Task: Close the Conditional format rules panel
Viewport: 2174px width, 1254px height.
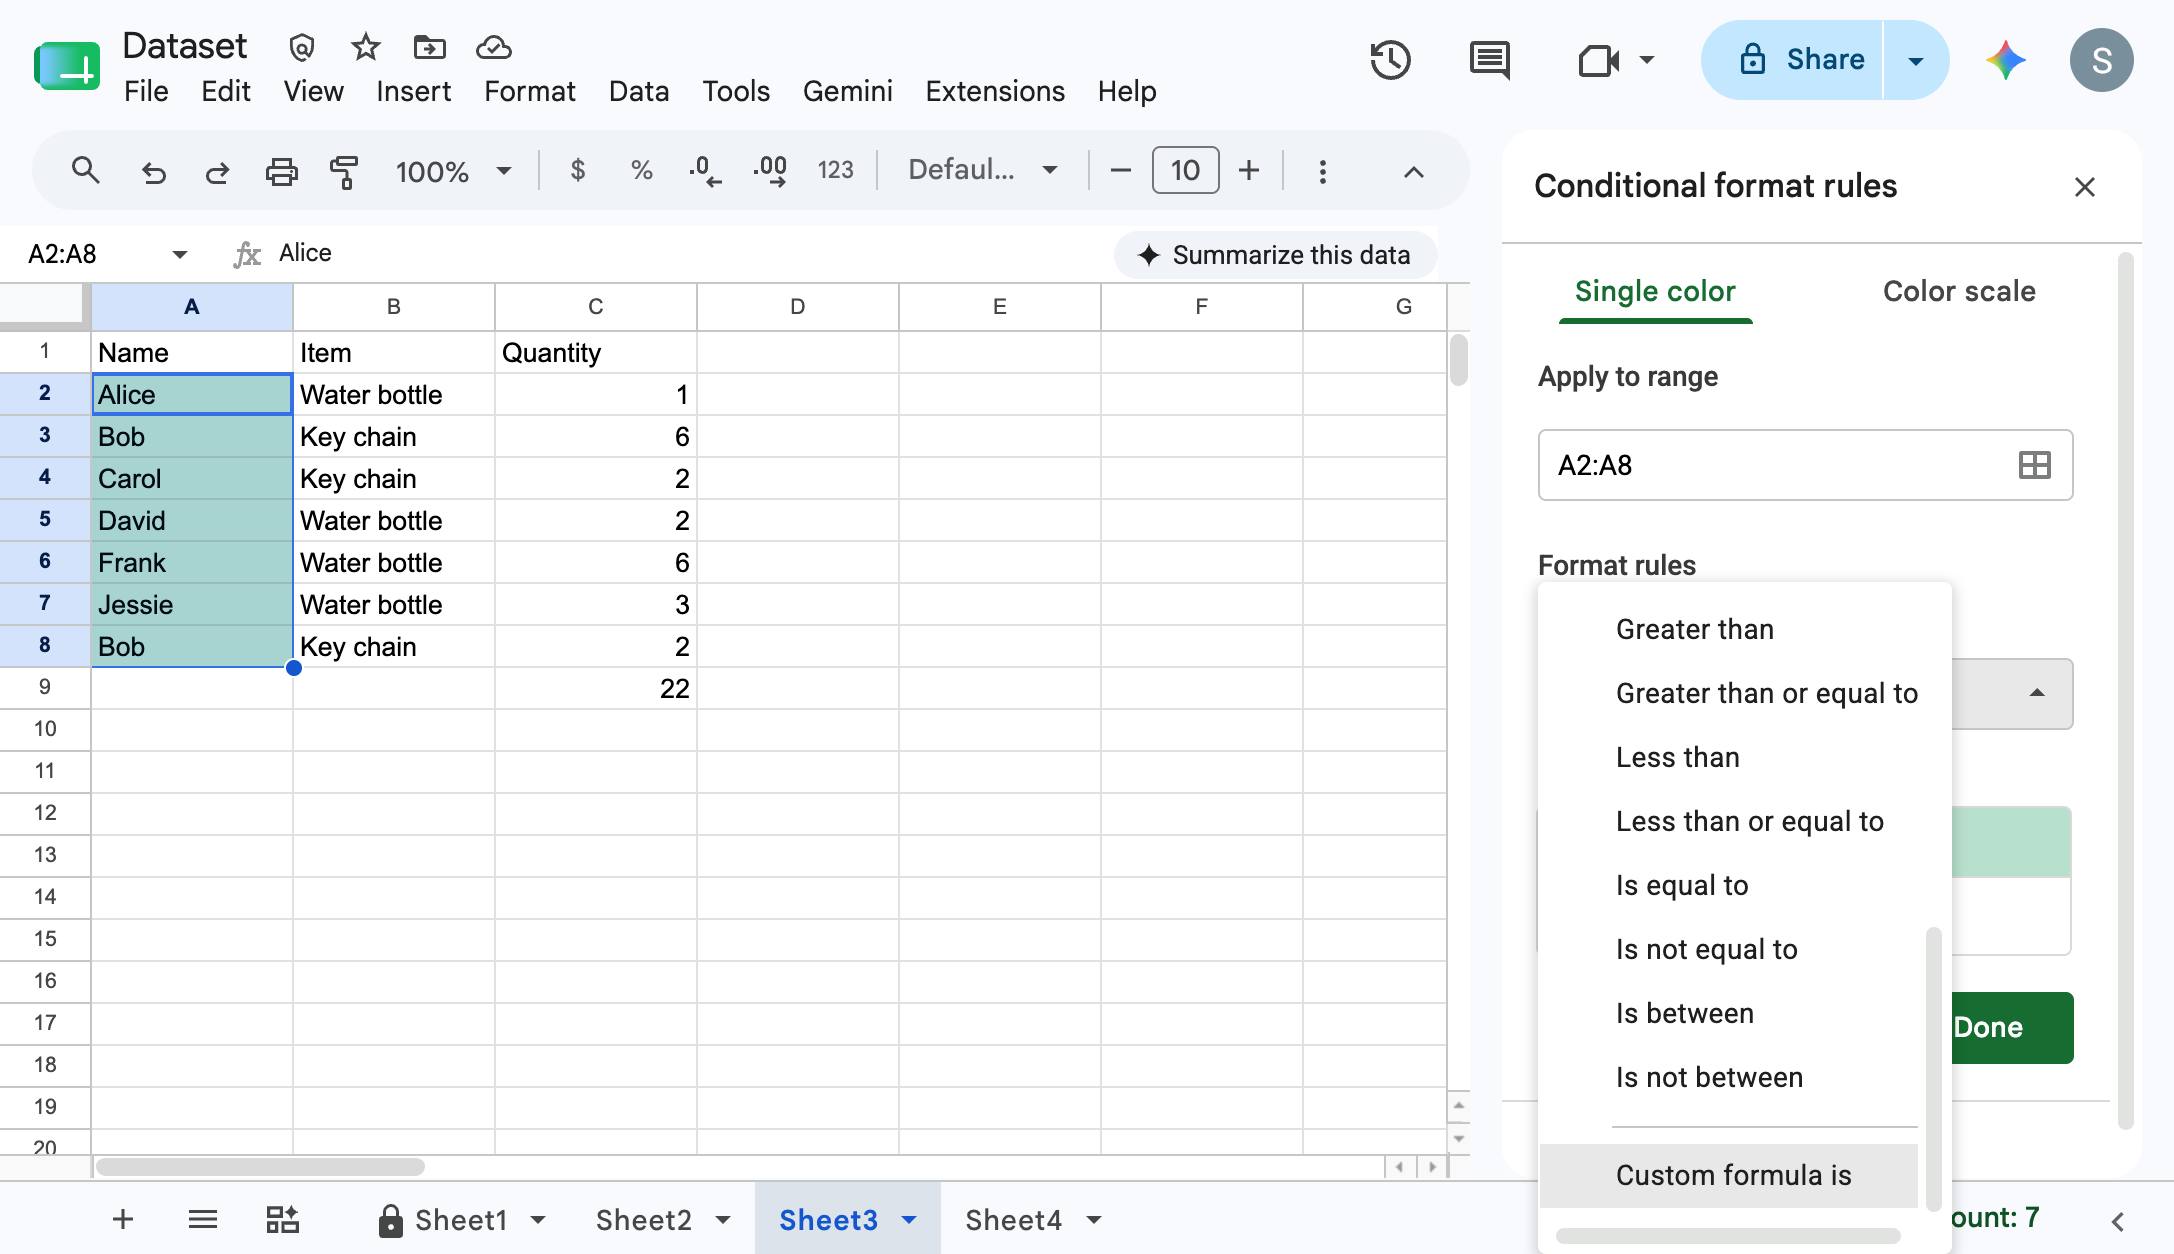Action: [x=2084, y=187]
